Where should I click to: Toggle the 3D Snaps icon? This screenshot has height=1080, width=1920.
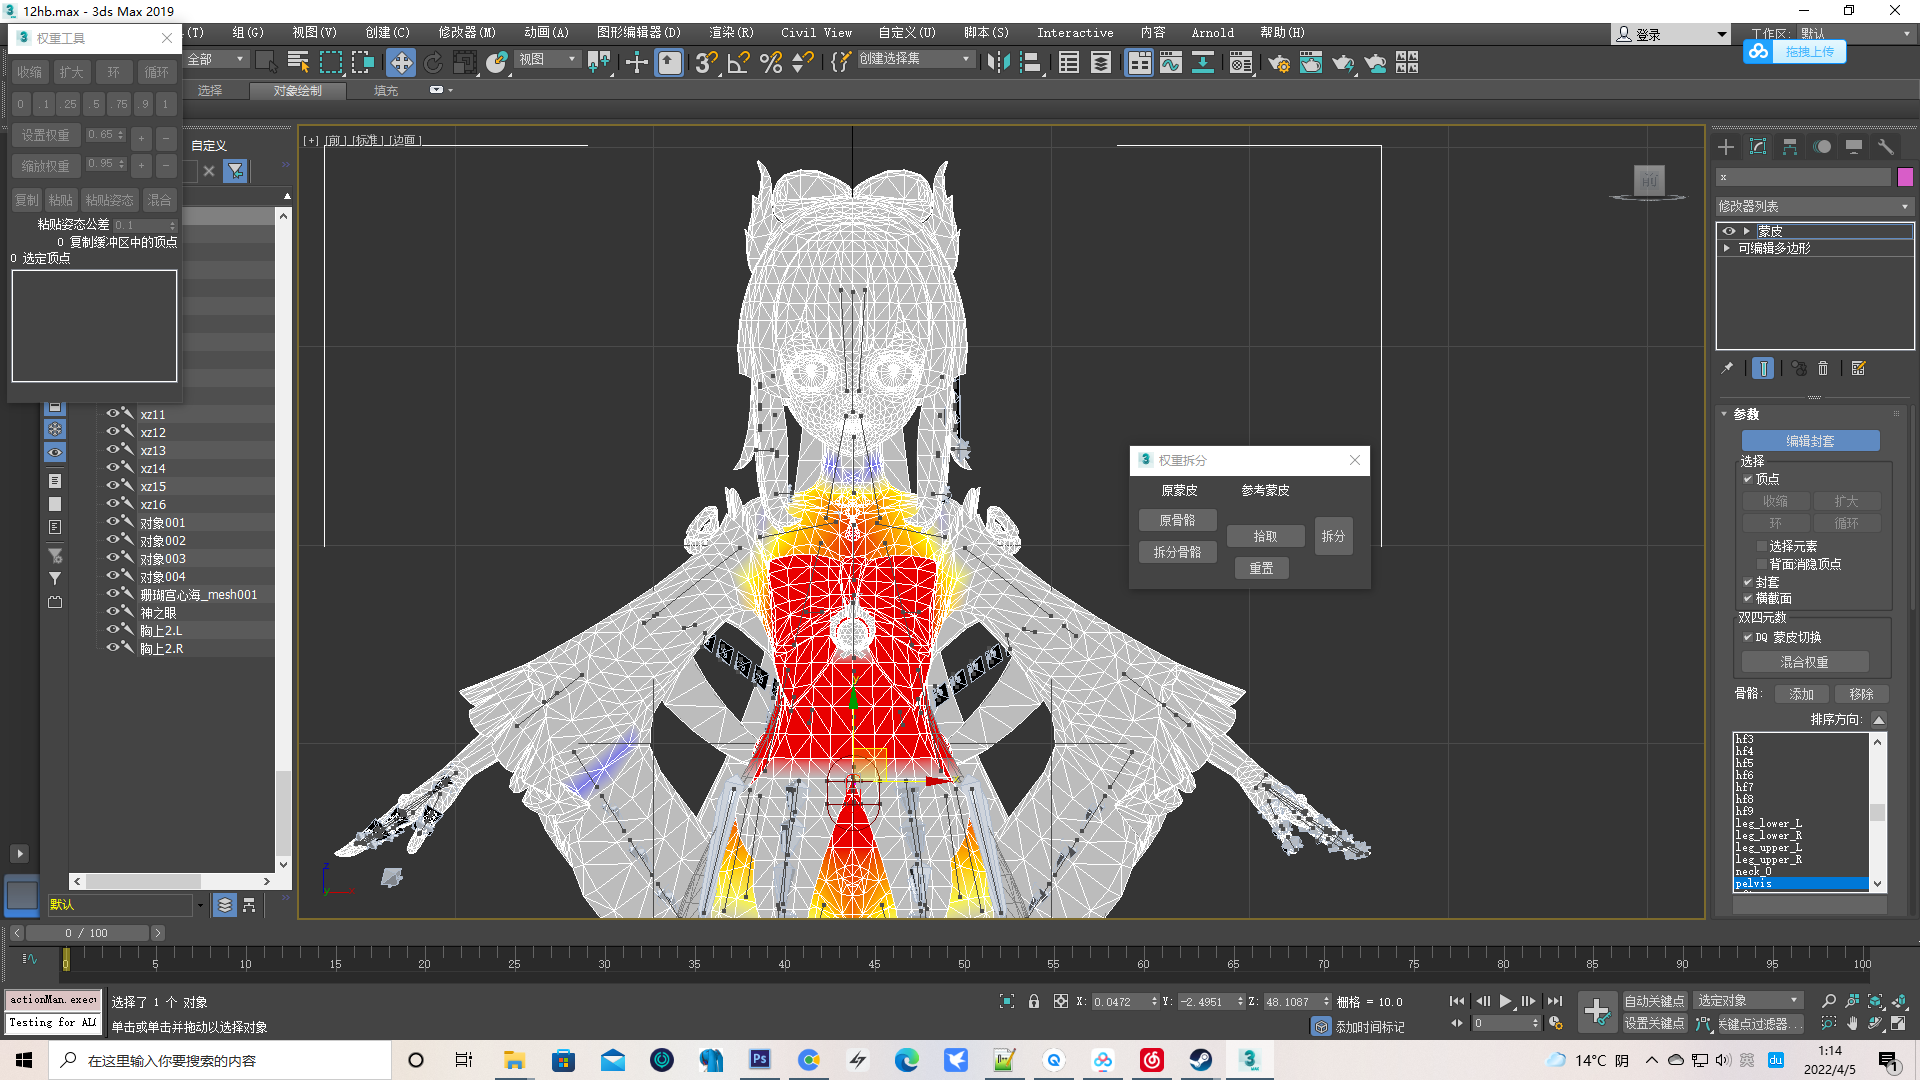(x=706, y=63)
